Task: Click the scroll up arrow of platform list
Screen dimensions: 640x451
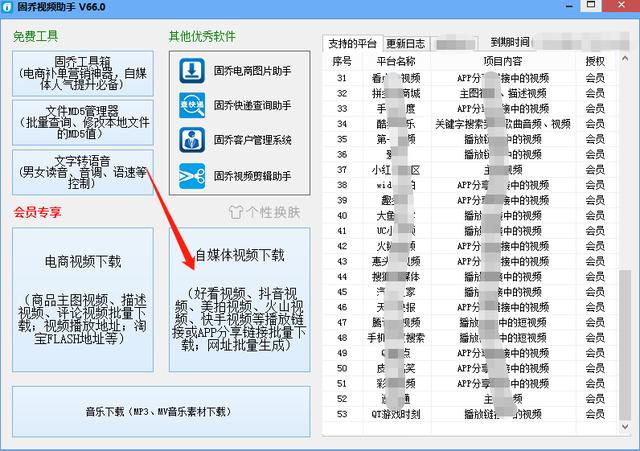Action: 625,59
